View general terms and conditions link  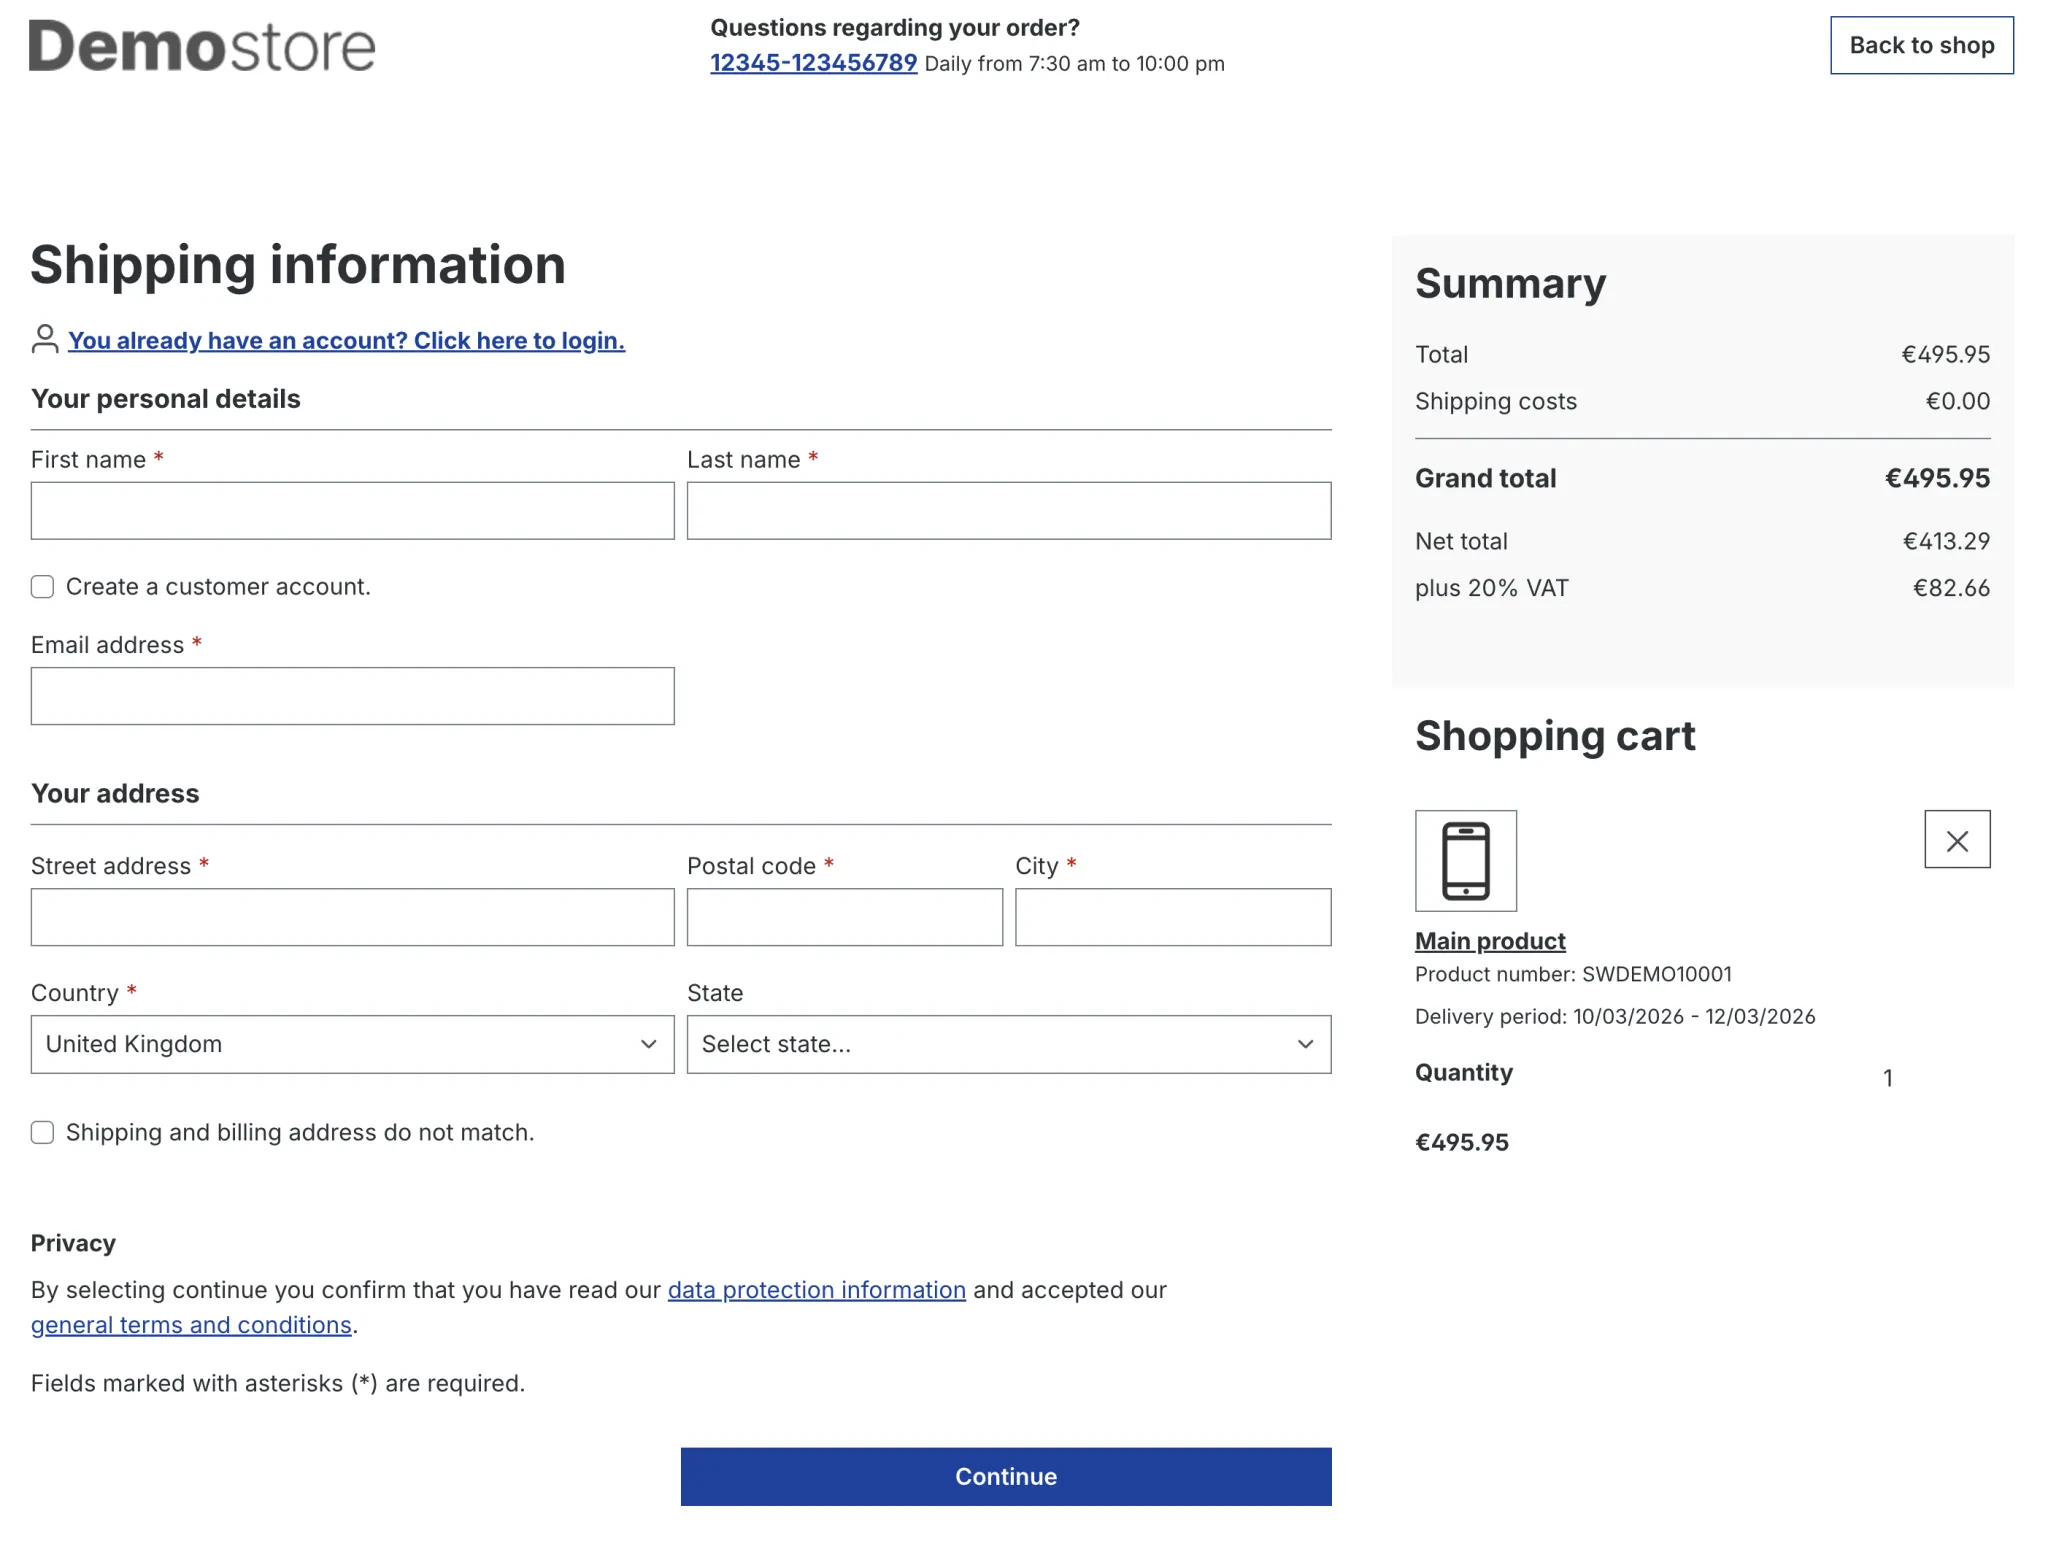tap(191, 1325)
